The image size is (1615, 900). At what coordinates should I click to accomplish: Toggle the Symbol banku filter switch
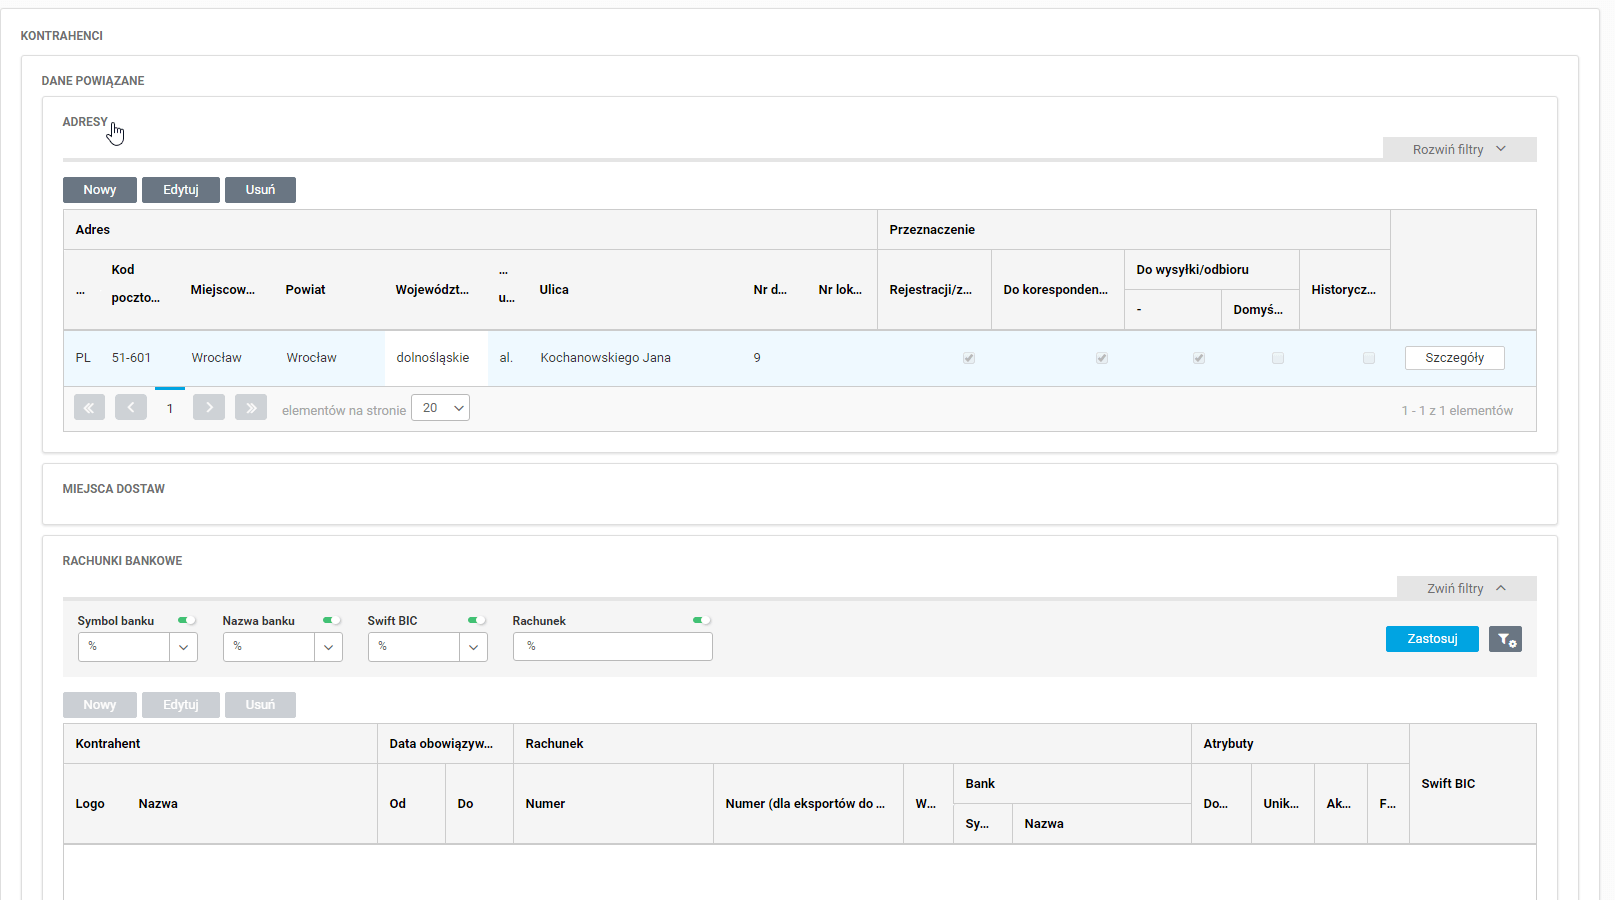(x=187, y=621)
